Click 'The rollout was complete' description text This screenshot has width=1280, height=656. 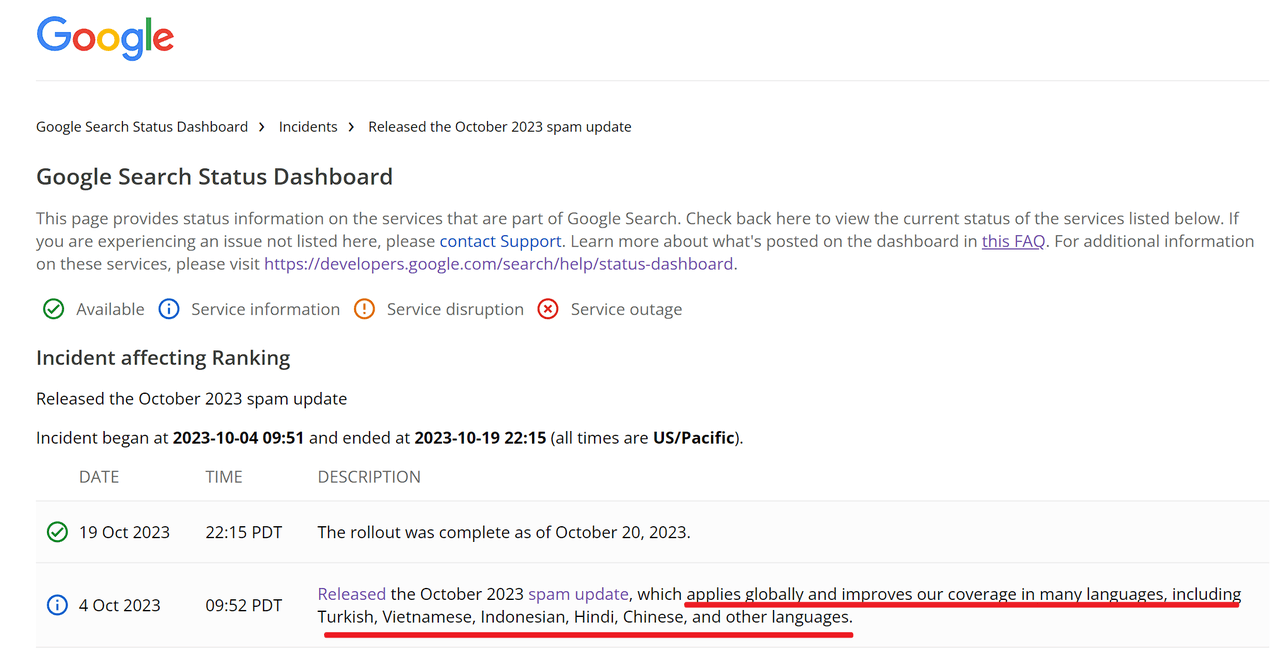click(504, 532)
